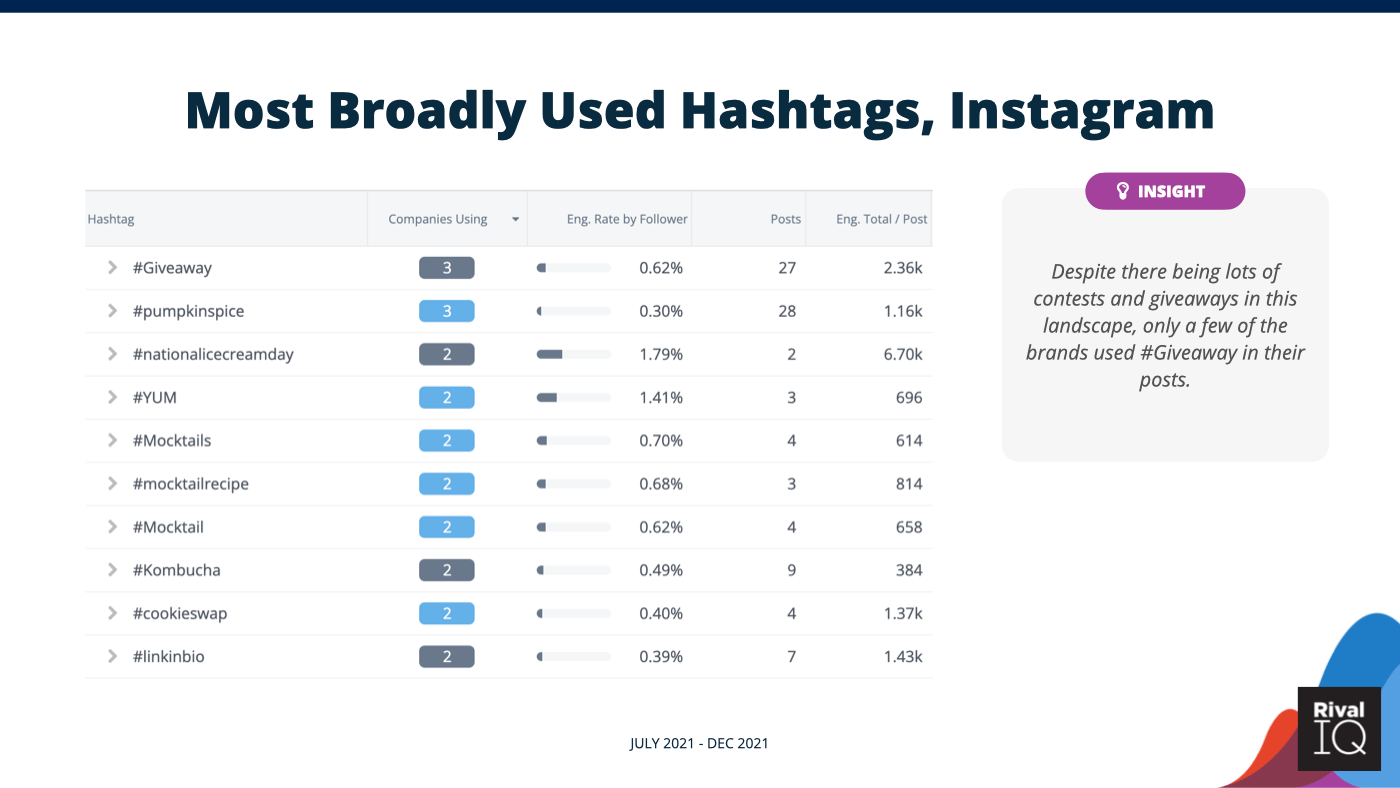This screenshot has width=1400, height=788.
Task: Click the #nationalicecreamday engagement rate bar
Action: (573, 354)
